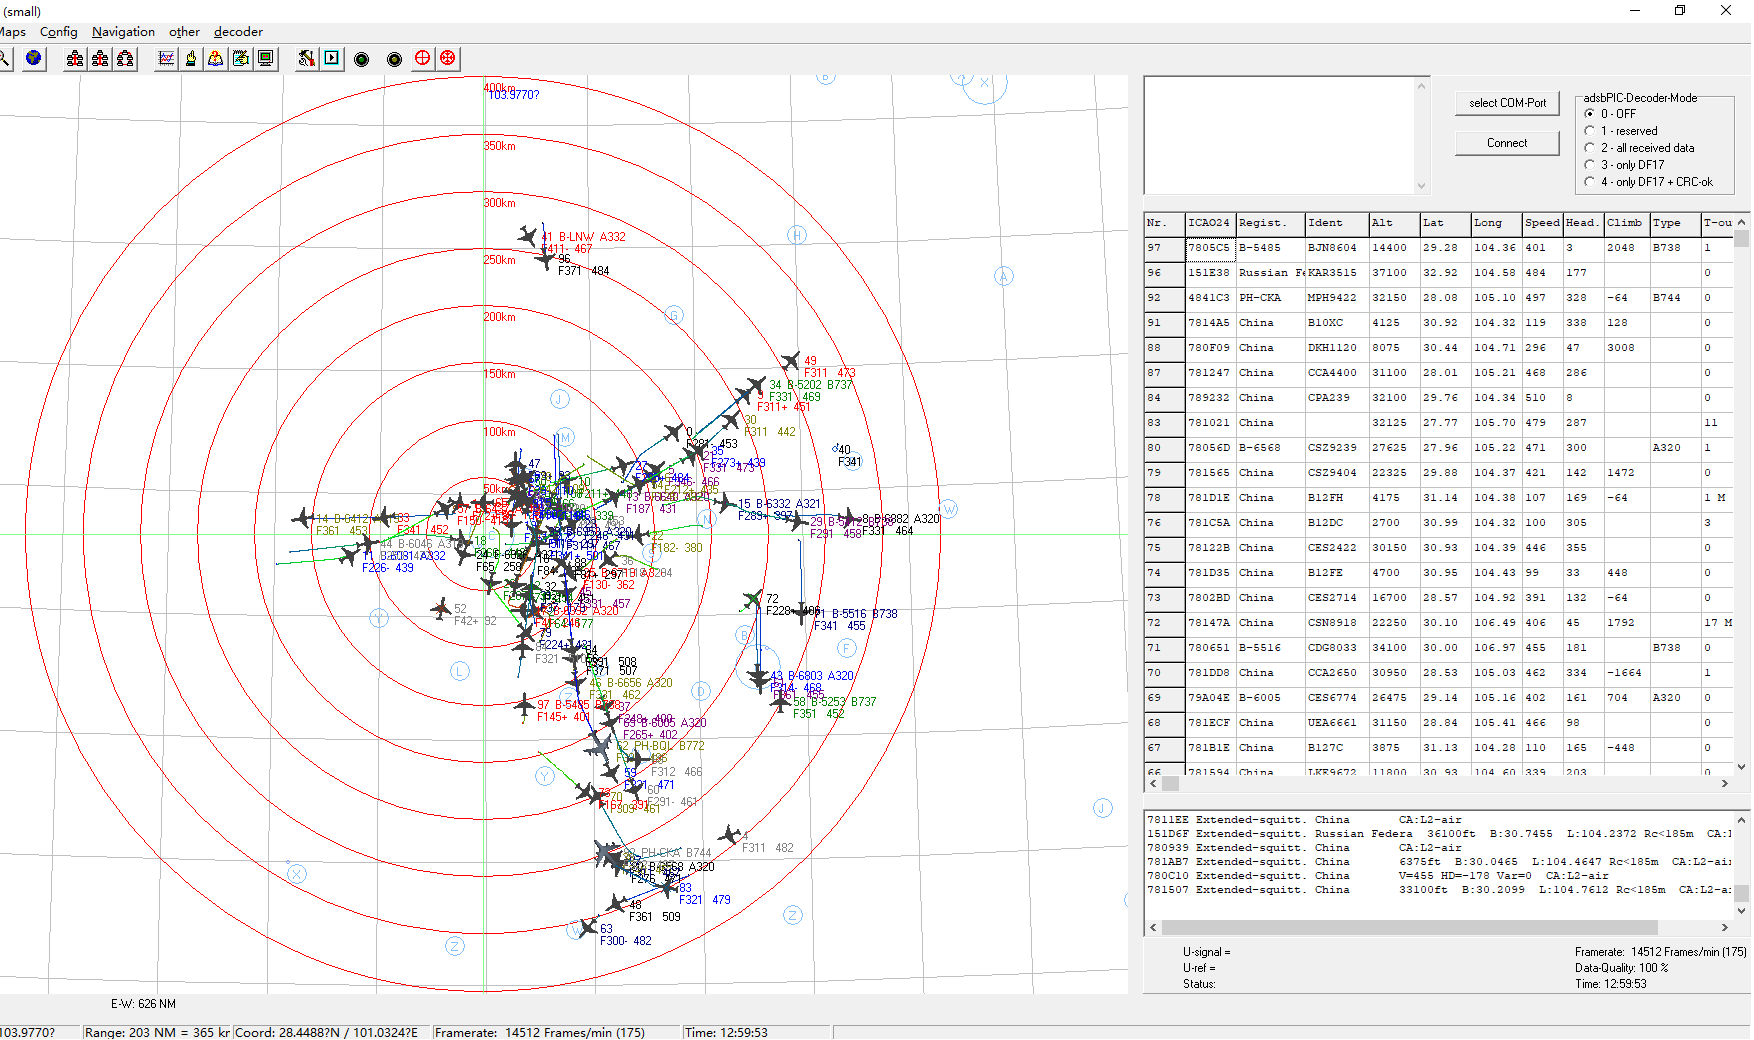
Task: Click table cell with registration 'PH-CKA'
Action: (1270, 298)
